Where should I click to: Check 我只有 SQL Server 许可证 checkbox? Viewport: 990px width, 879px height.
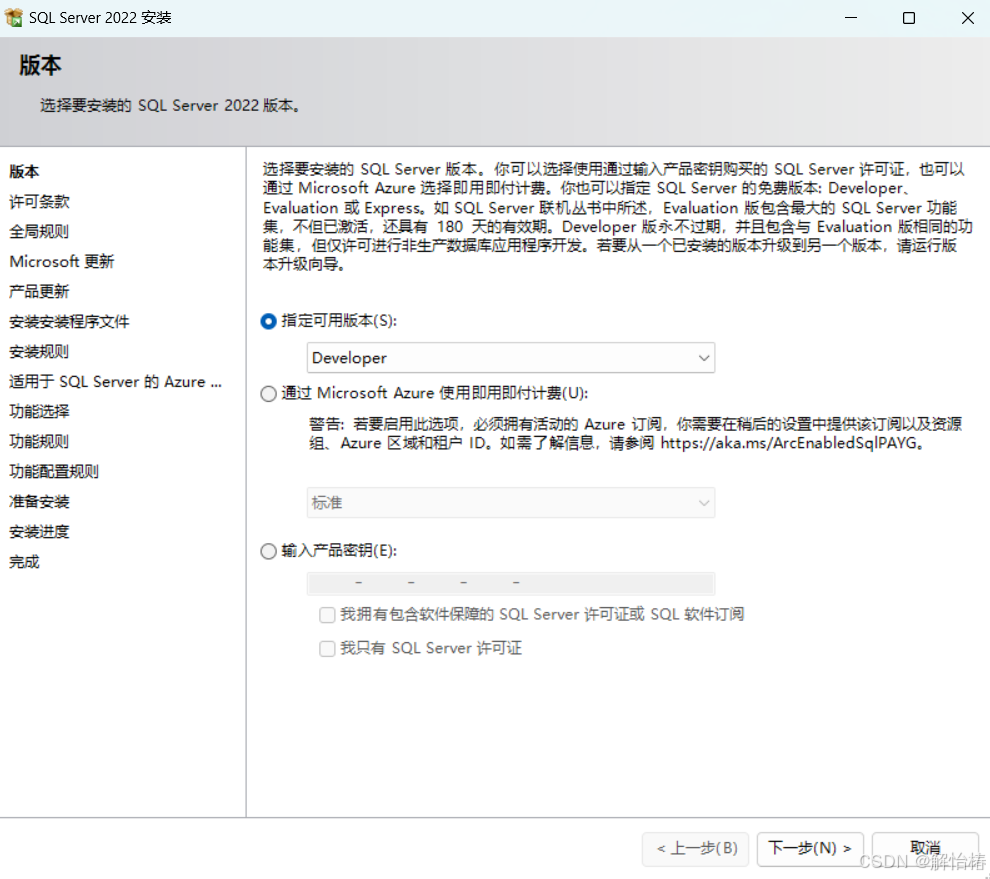327,649
